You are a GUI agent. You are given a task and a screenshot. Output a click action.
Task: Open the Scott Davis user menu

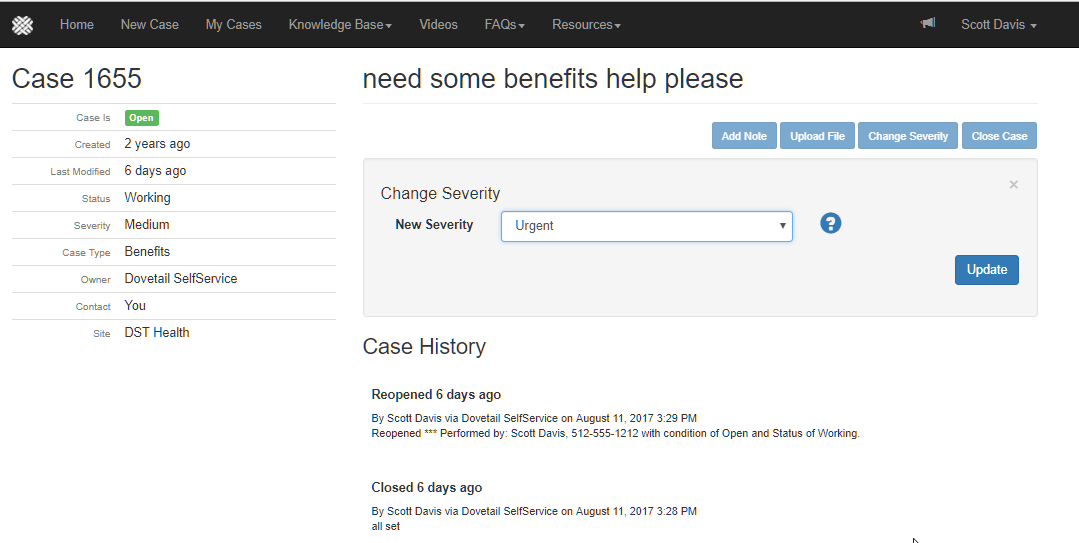pos(998,24)
